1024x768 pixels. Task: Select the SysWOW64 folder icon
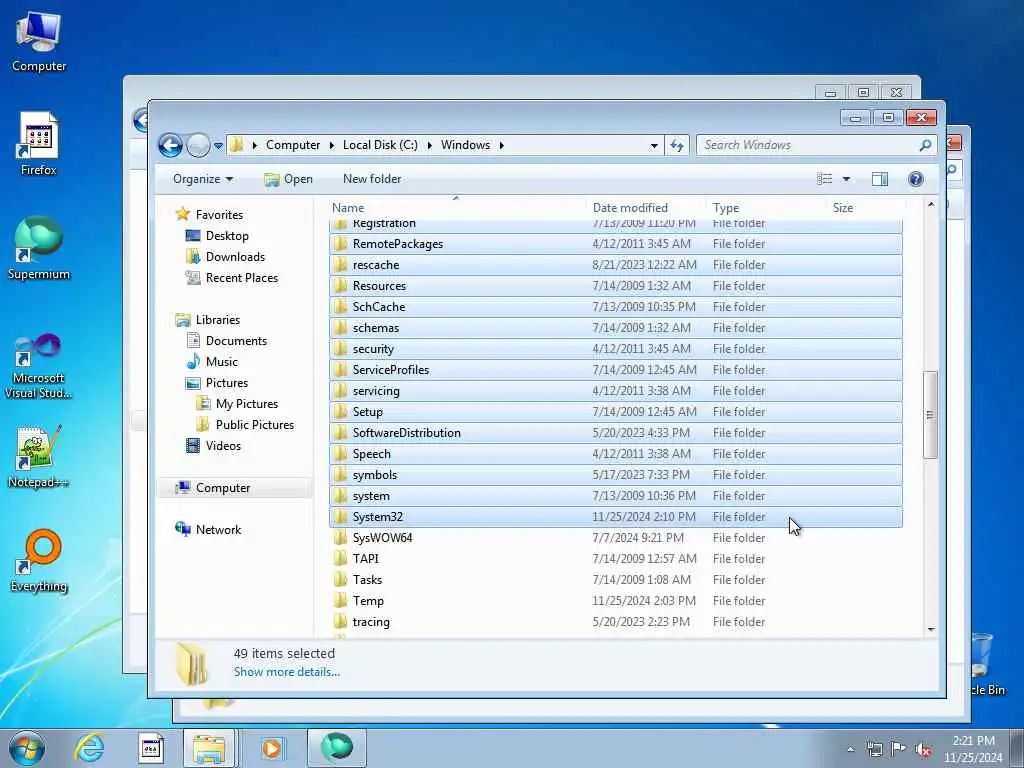(340, 538)
